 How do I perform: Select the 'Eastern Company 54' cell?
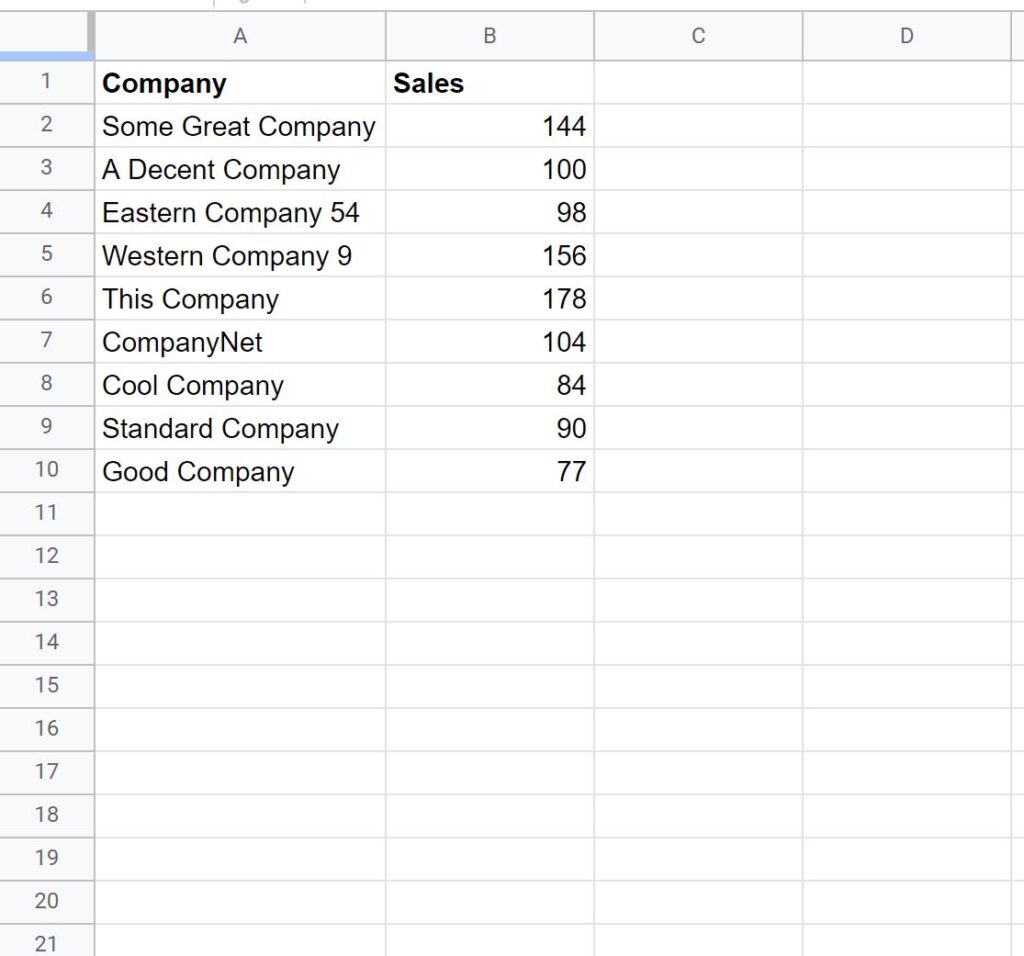click(x=240, y=212)
